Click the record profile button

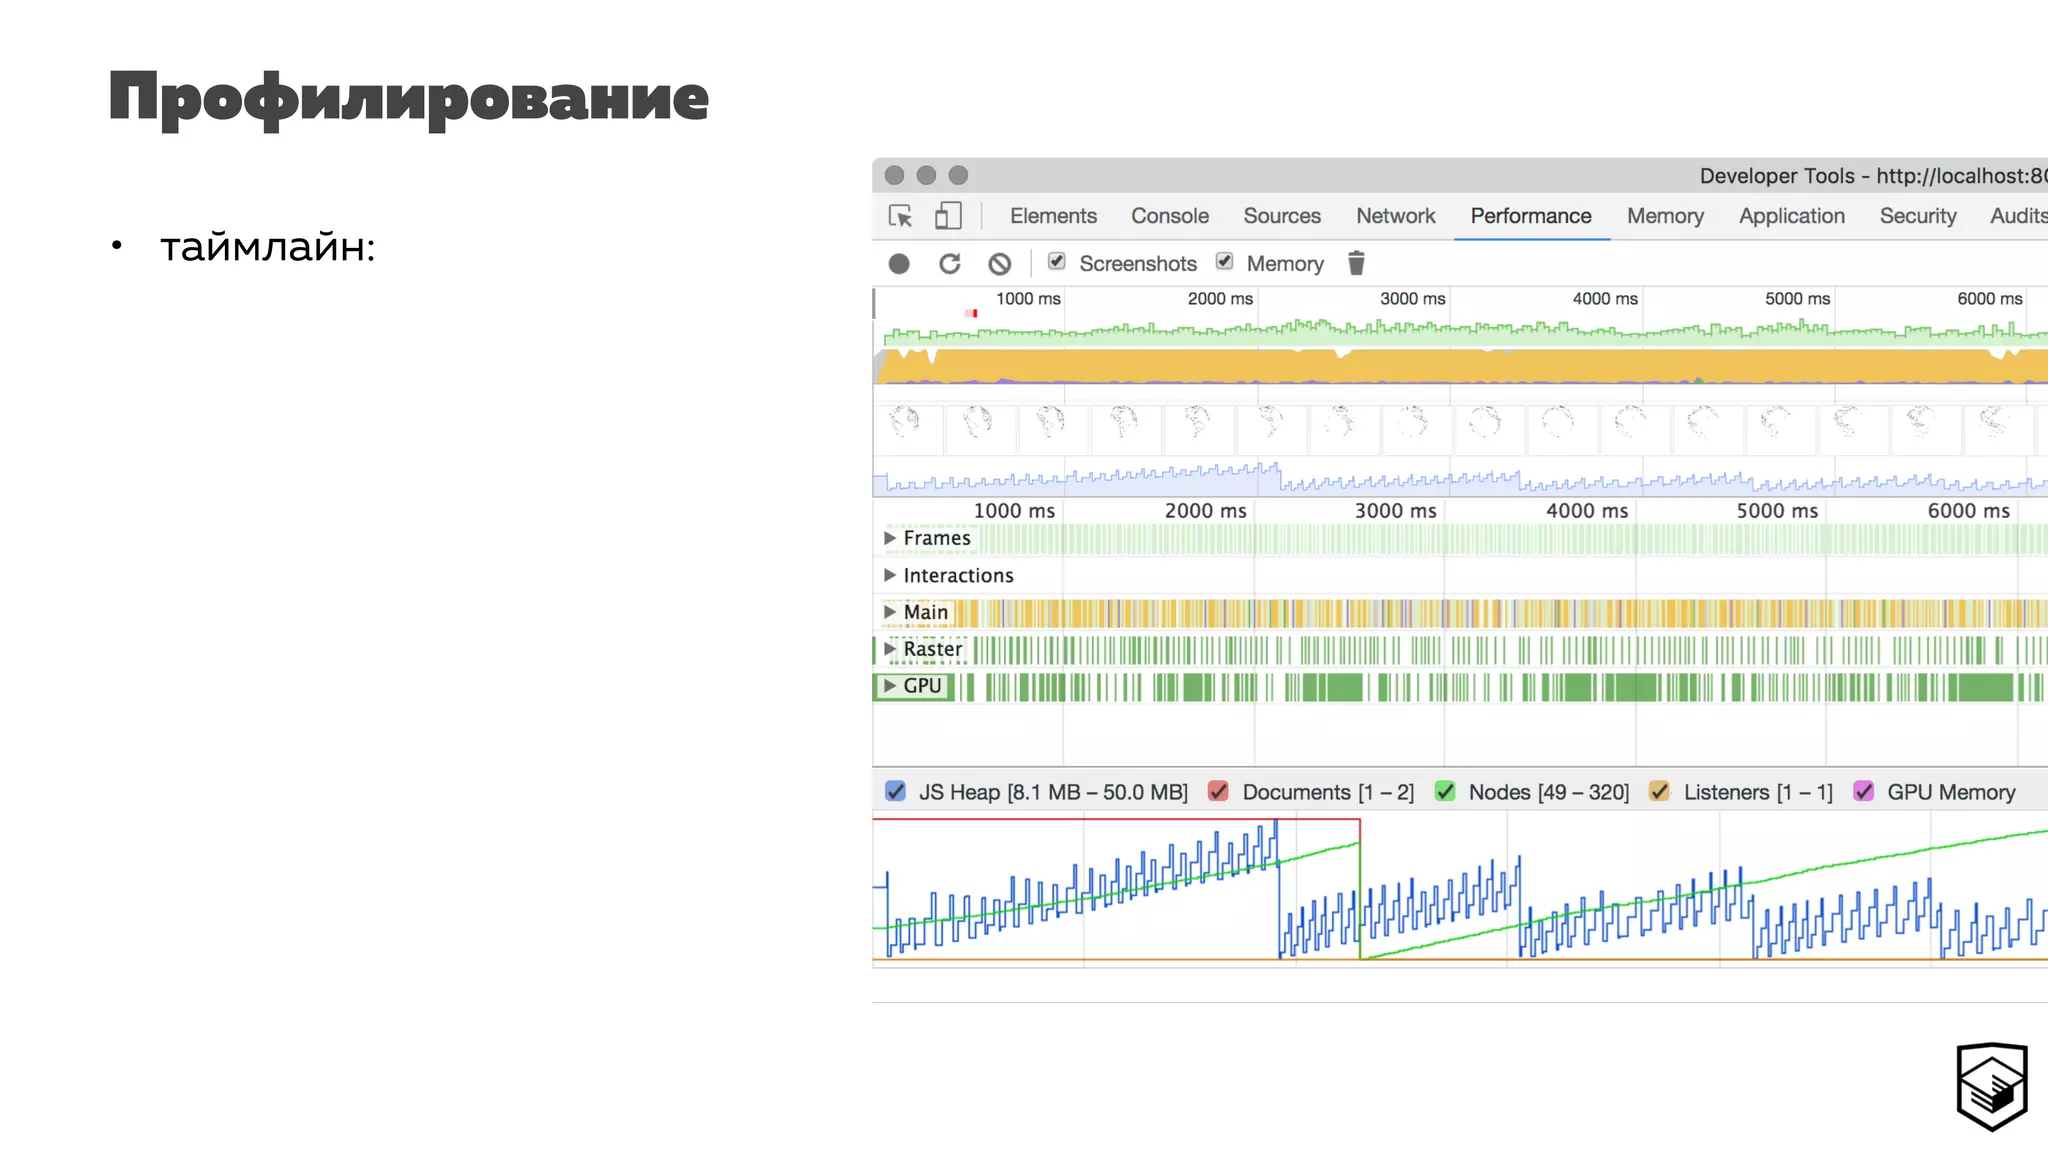tap(899, 264)
